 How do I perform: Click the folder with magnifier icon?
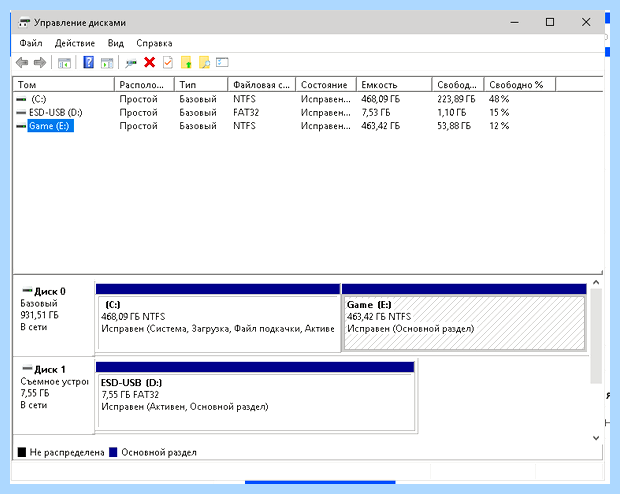pyautogui.click(x=204, y=62)
